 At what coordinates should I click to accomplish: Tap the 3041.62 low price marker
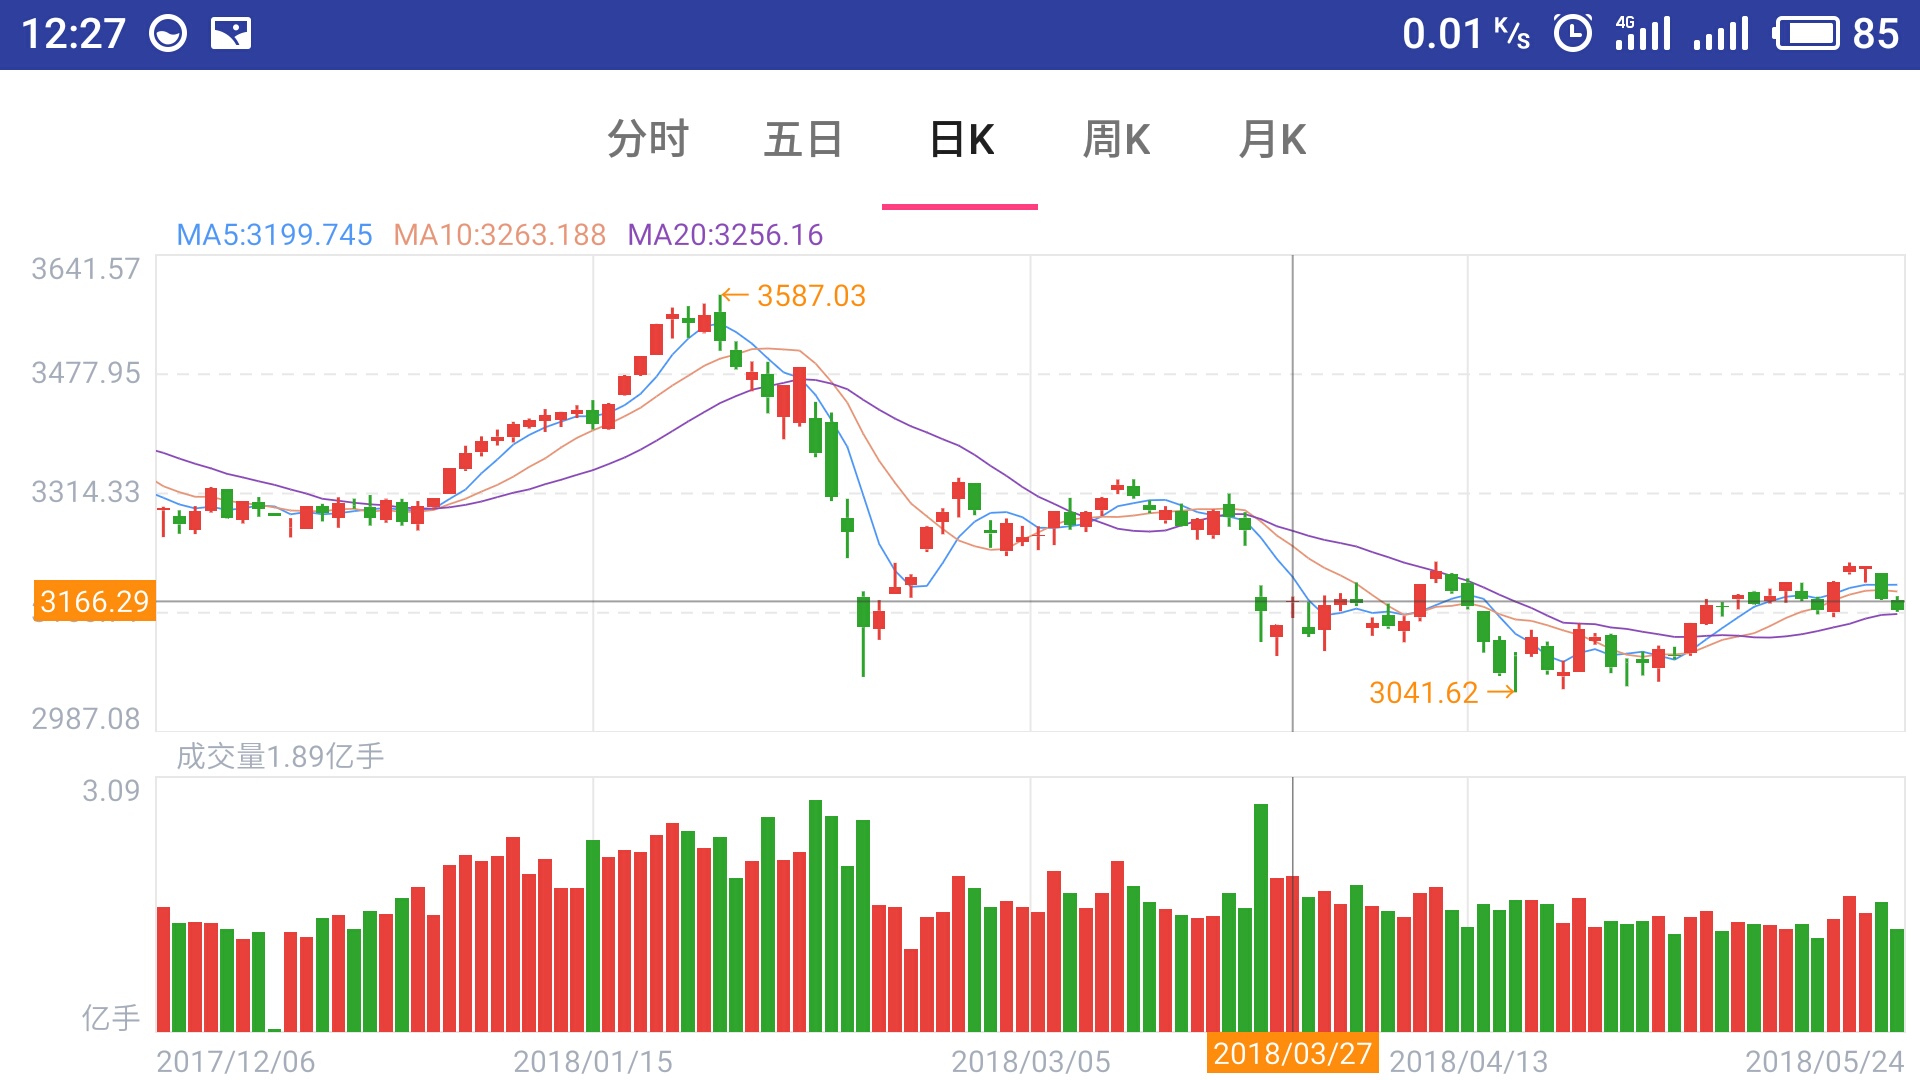tap(1423, 692)
